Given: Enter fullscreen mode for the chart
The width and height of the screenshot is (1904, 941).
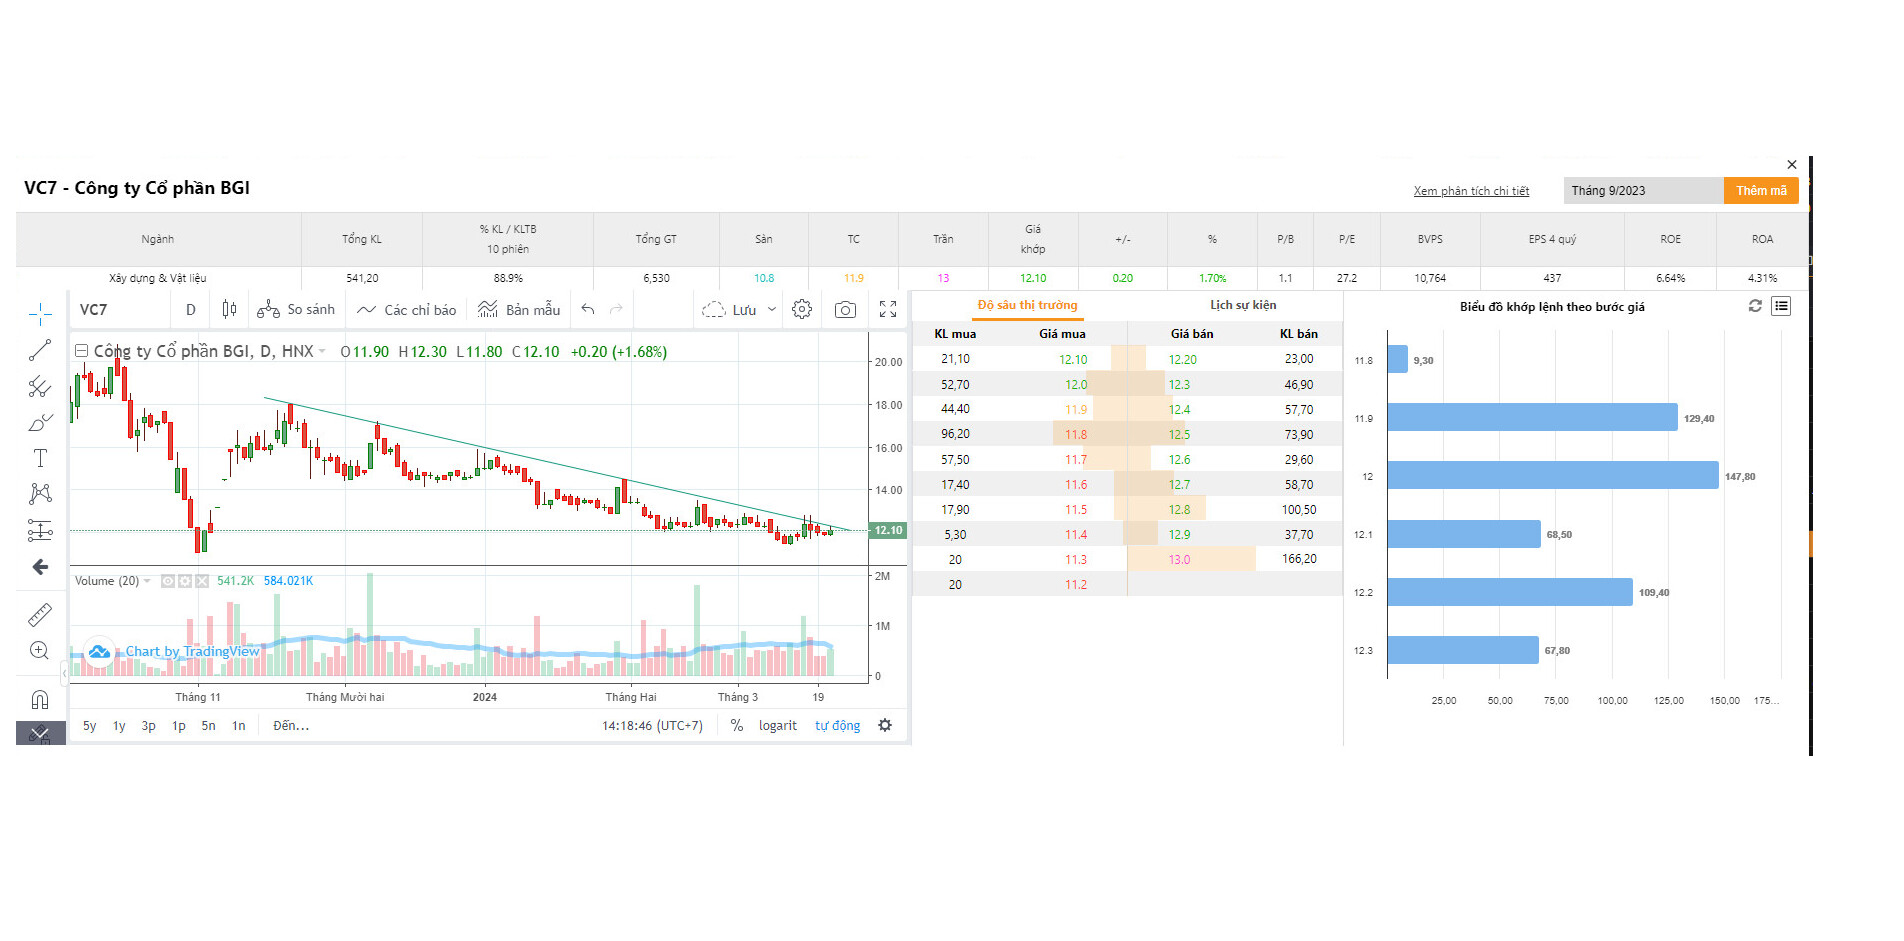Looking at the screenshot, I should pos(888,310).
